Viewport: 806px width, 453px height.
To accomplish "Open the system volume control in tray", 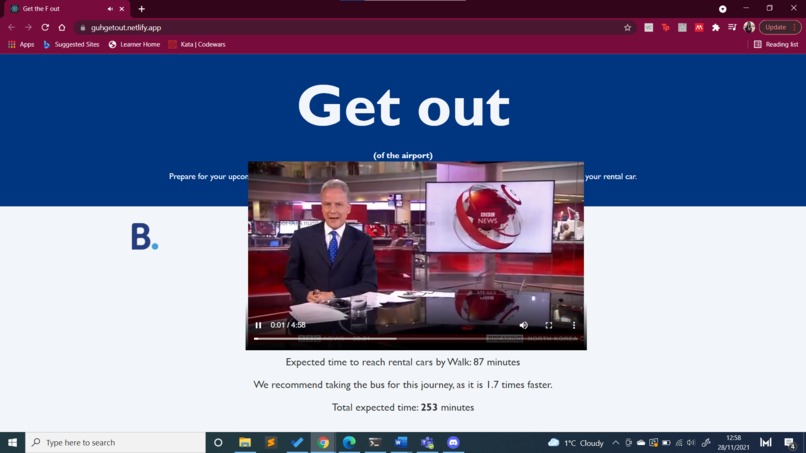I will pos(691,443).
